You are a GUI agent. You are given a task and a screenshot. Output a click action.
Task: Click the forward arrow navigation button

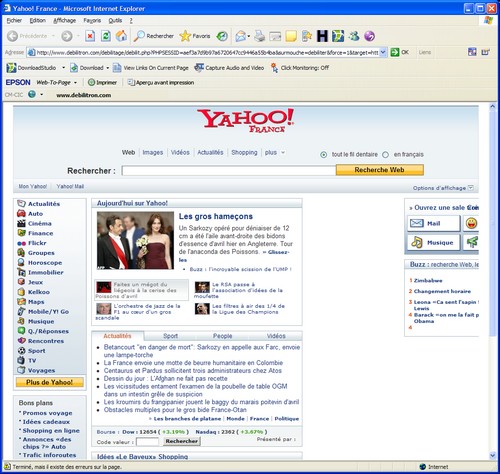67,36
